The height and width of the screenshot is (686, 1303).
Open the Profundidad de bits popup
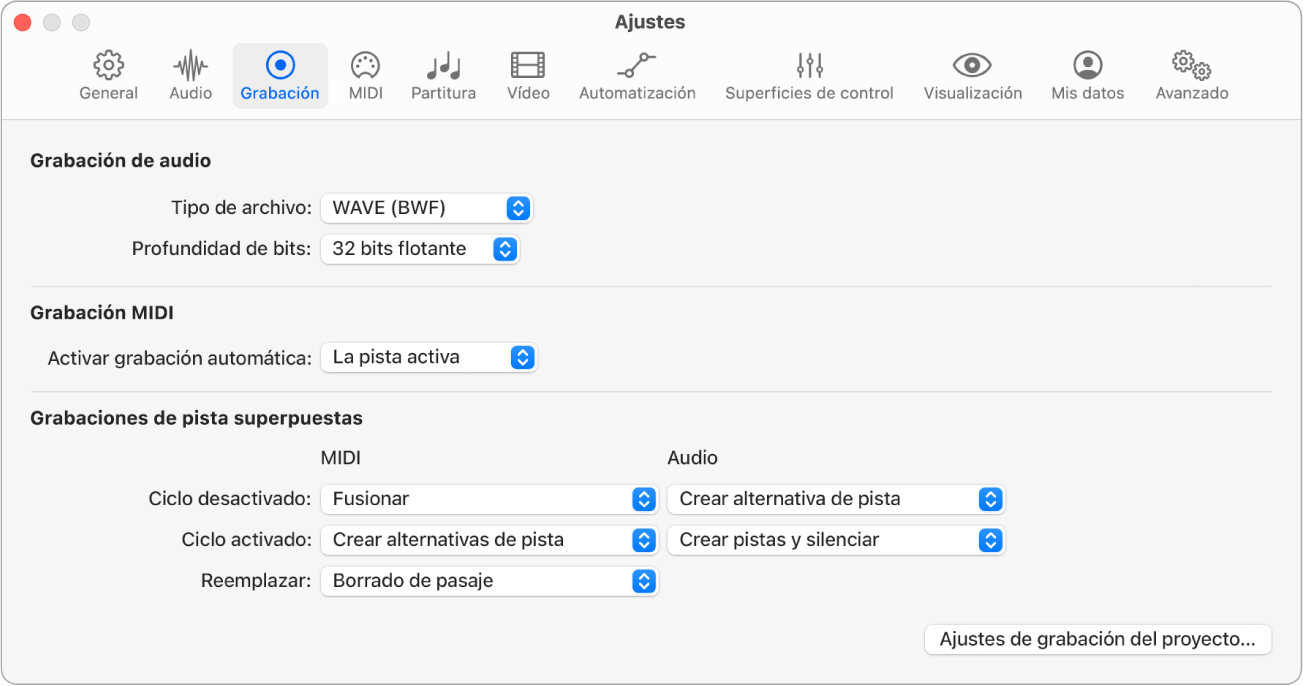420,249
